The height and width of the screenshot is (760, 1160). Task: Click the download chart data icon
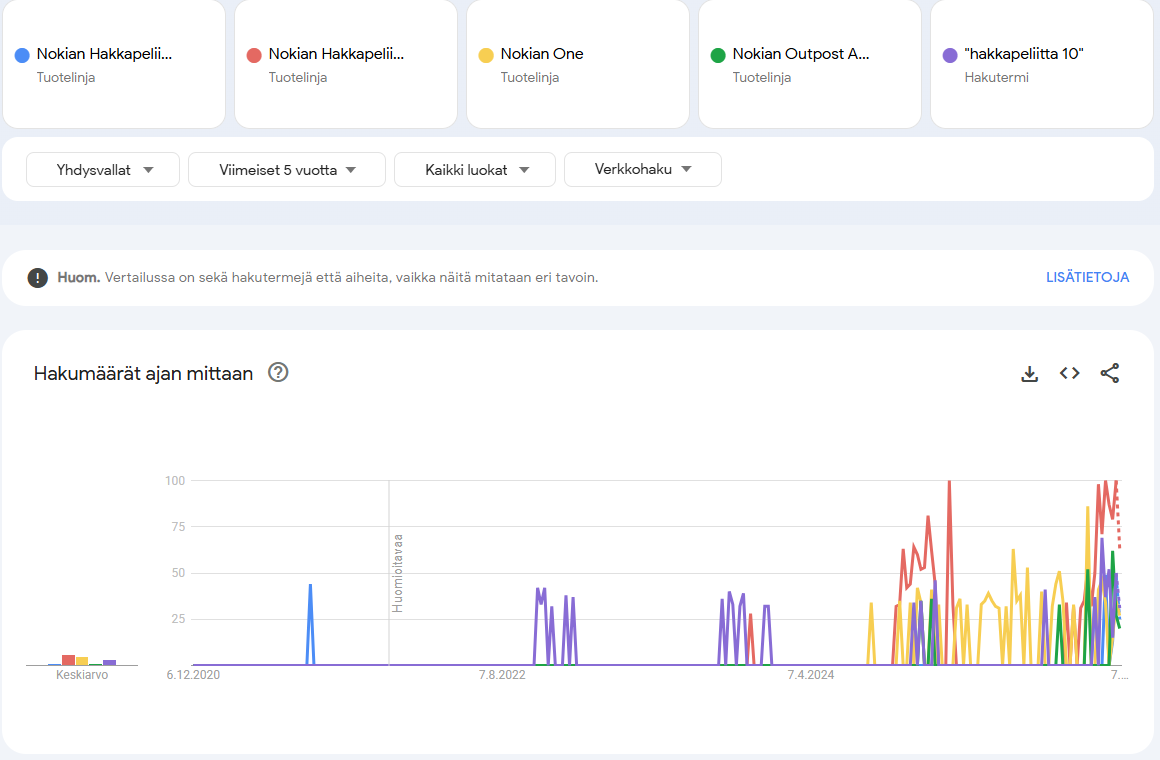click(1029, 373)
